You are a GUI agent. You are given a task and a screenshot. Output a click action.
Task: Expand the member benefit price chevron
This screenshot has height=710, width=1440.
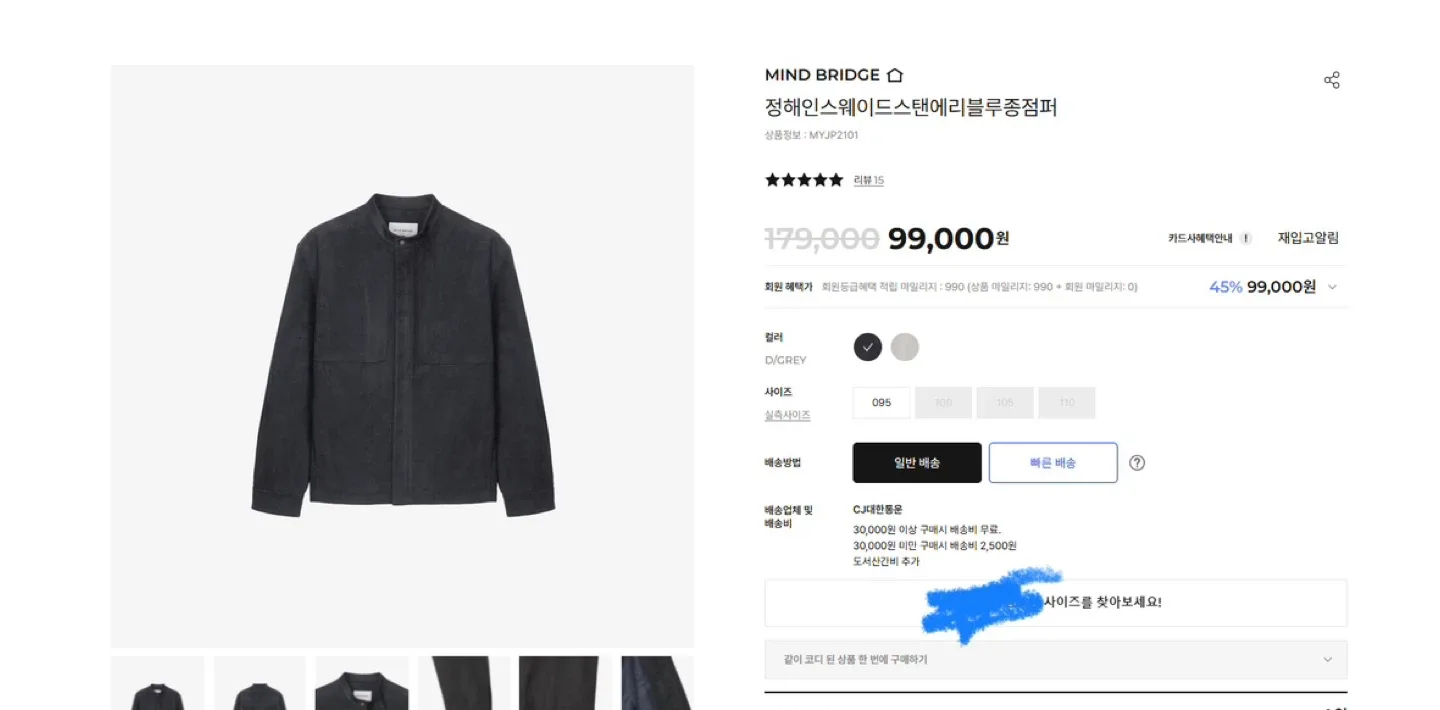[1332, 287]
